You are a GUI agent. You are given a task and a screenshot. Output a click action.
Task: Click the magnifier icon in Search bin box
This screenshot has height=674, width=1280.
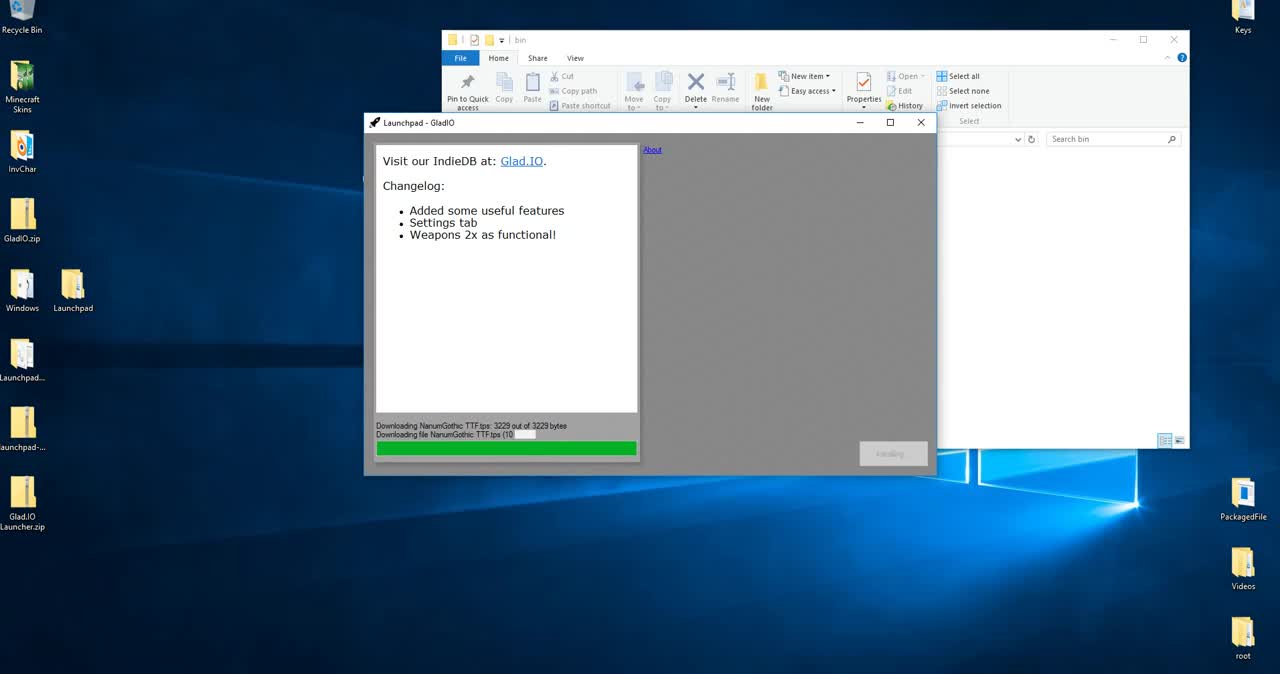[x=1172, y=140]
